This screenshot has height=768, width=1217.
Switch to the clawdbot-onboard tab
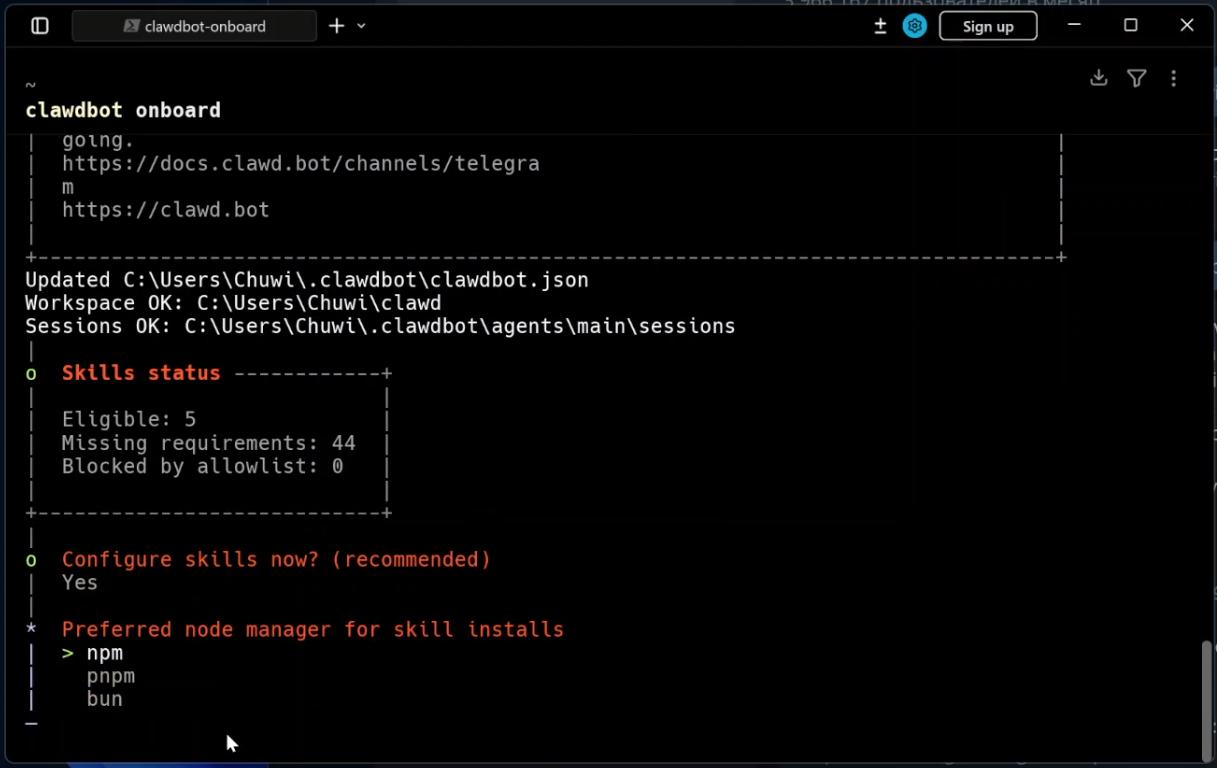tap(204, 26)
